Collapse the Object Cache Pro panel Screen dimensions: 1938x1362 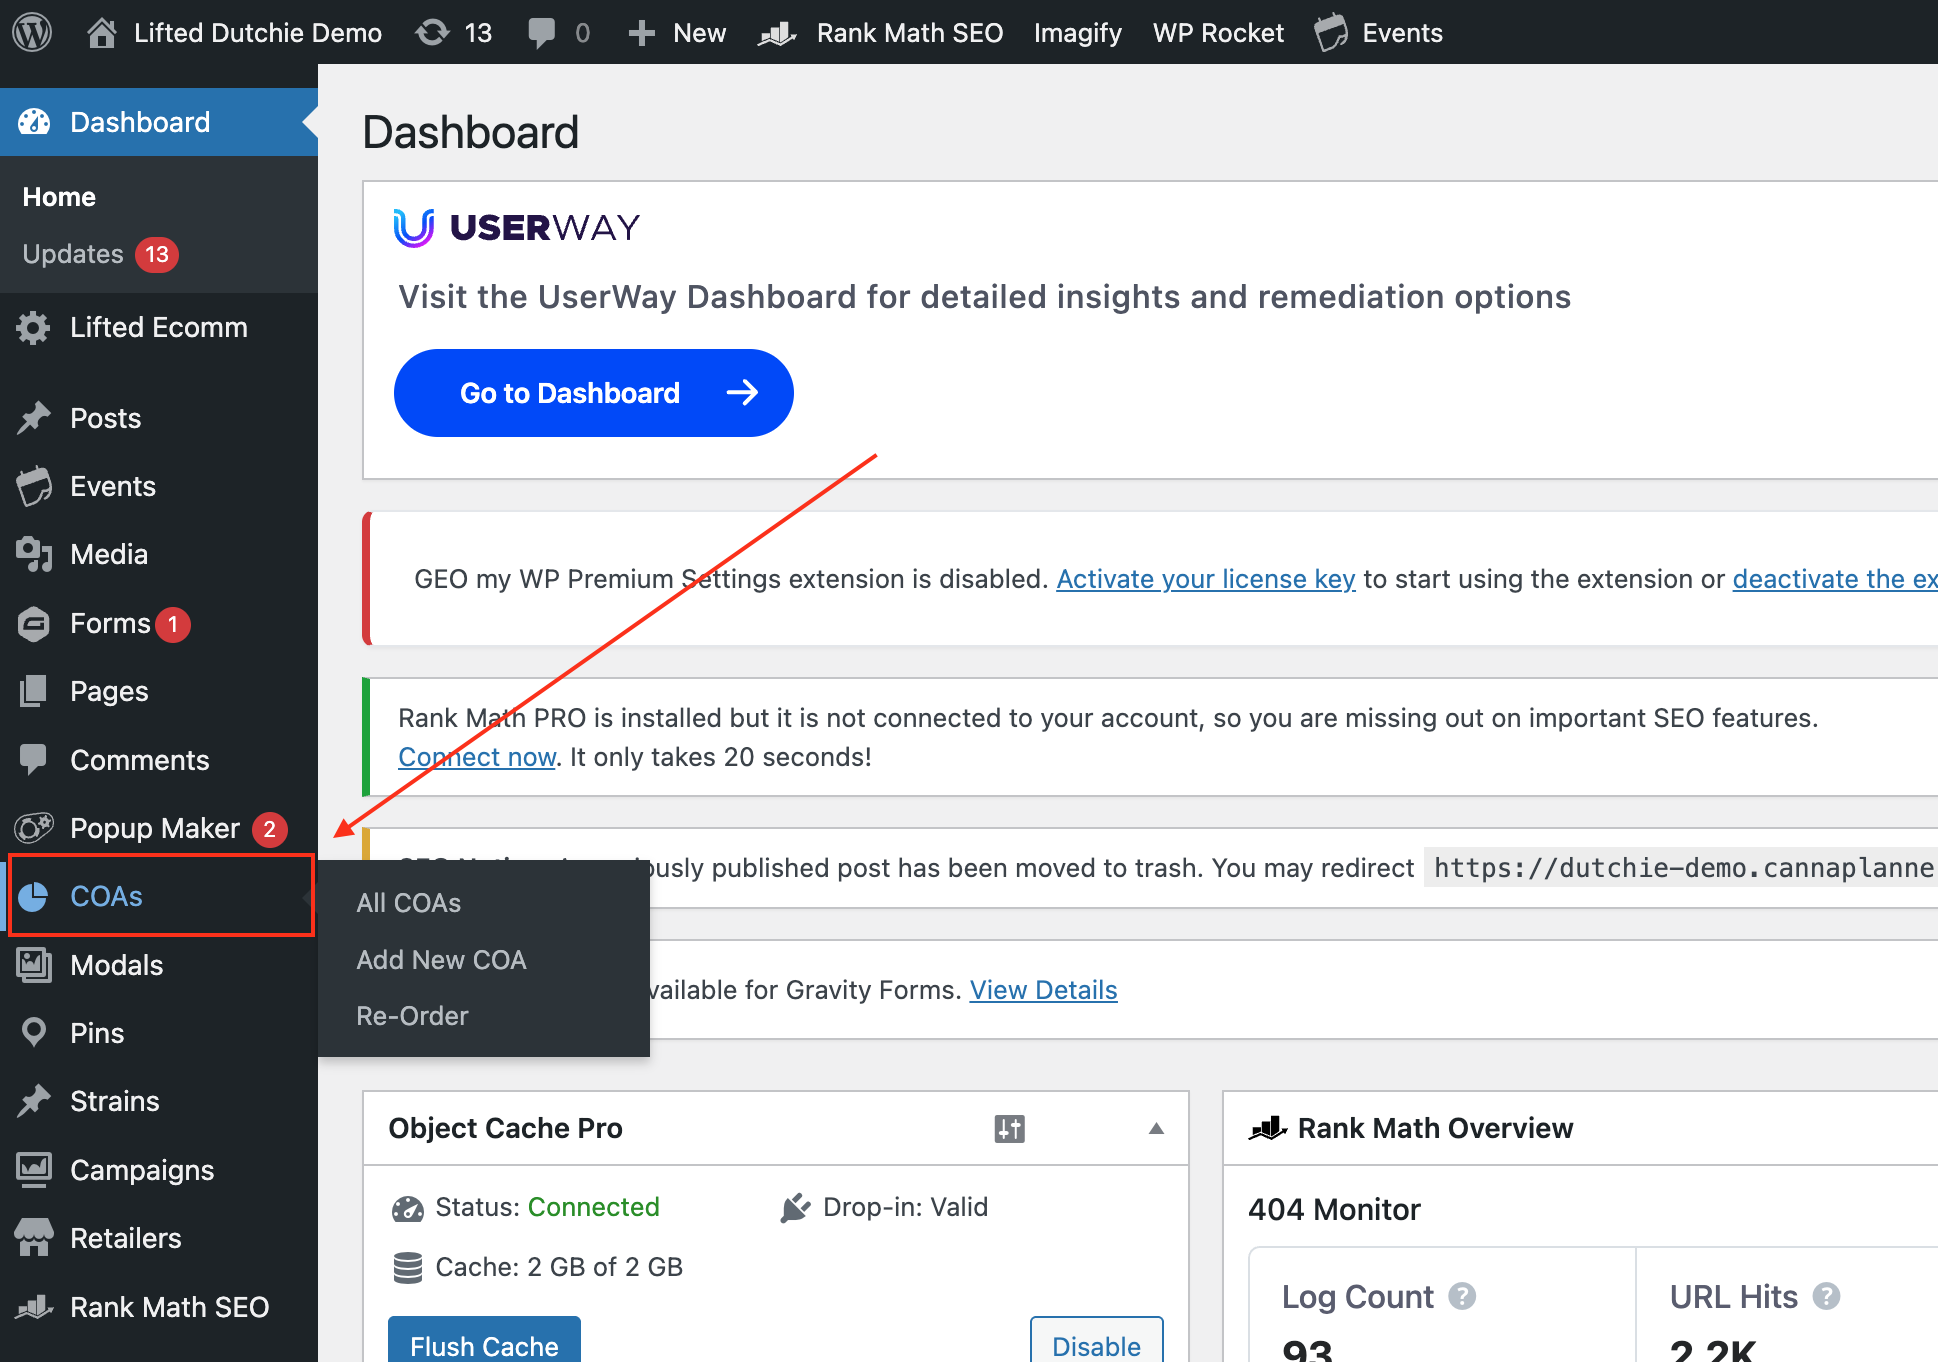(x=1156, y=1129)
